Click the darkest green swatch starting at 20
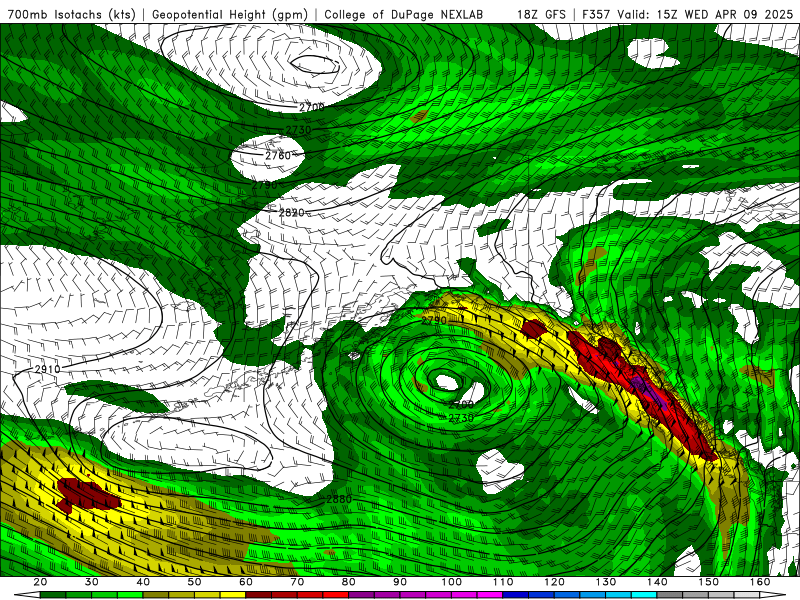This screenshot has width=800, height=600. pyautogui.click(x=53, y=595)
